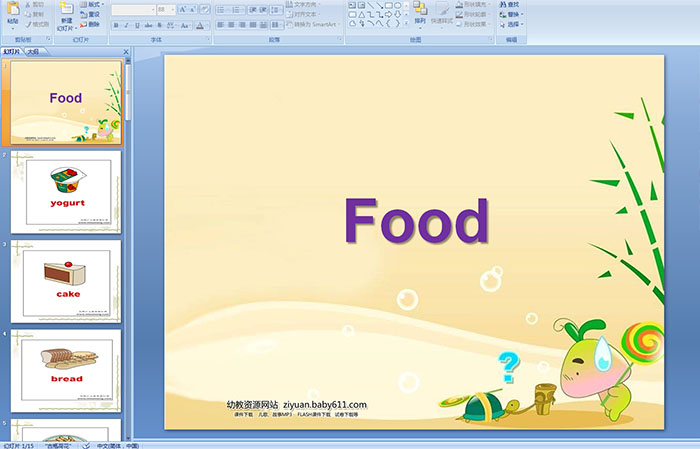Click the Increase Indent icon
Image resolution: width=700 pixels, height=449 pixels.
point(263,10)
